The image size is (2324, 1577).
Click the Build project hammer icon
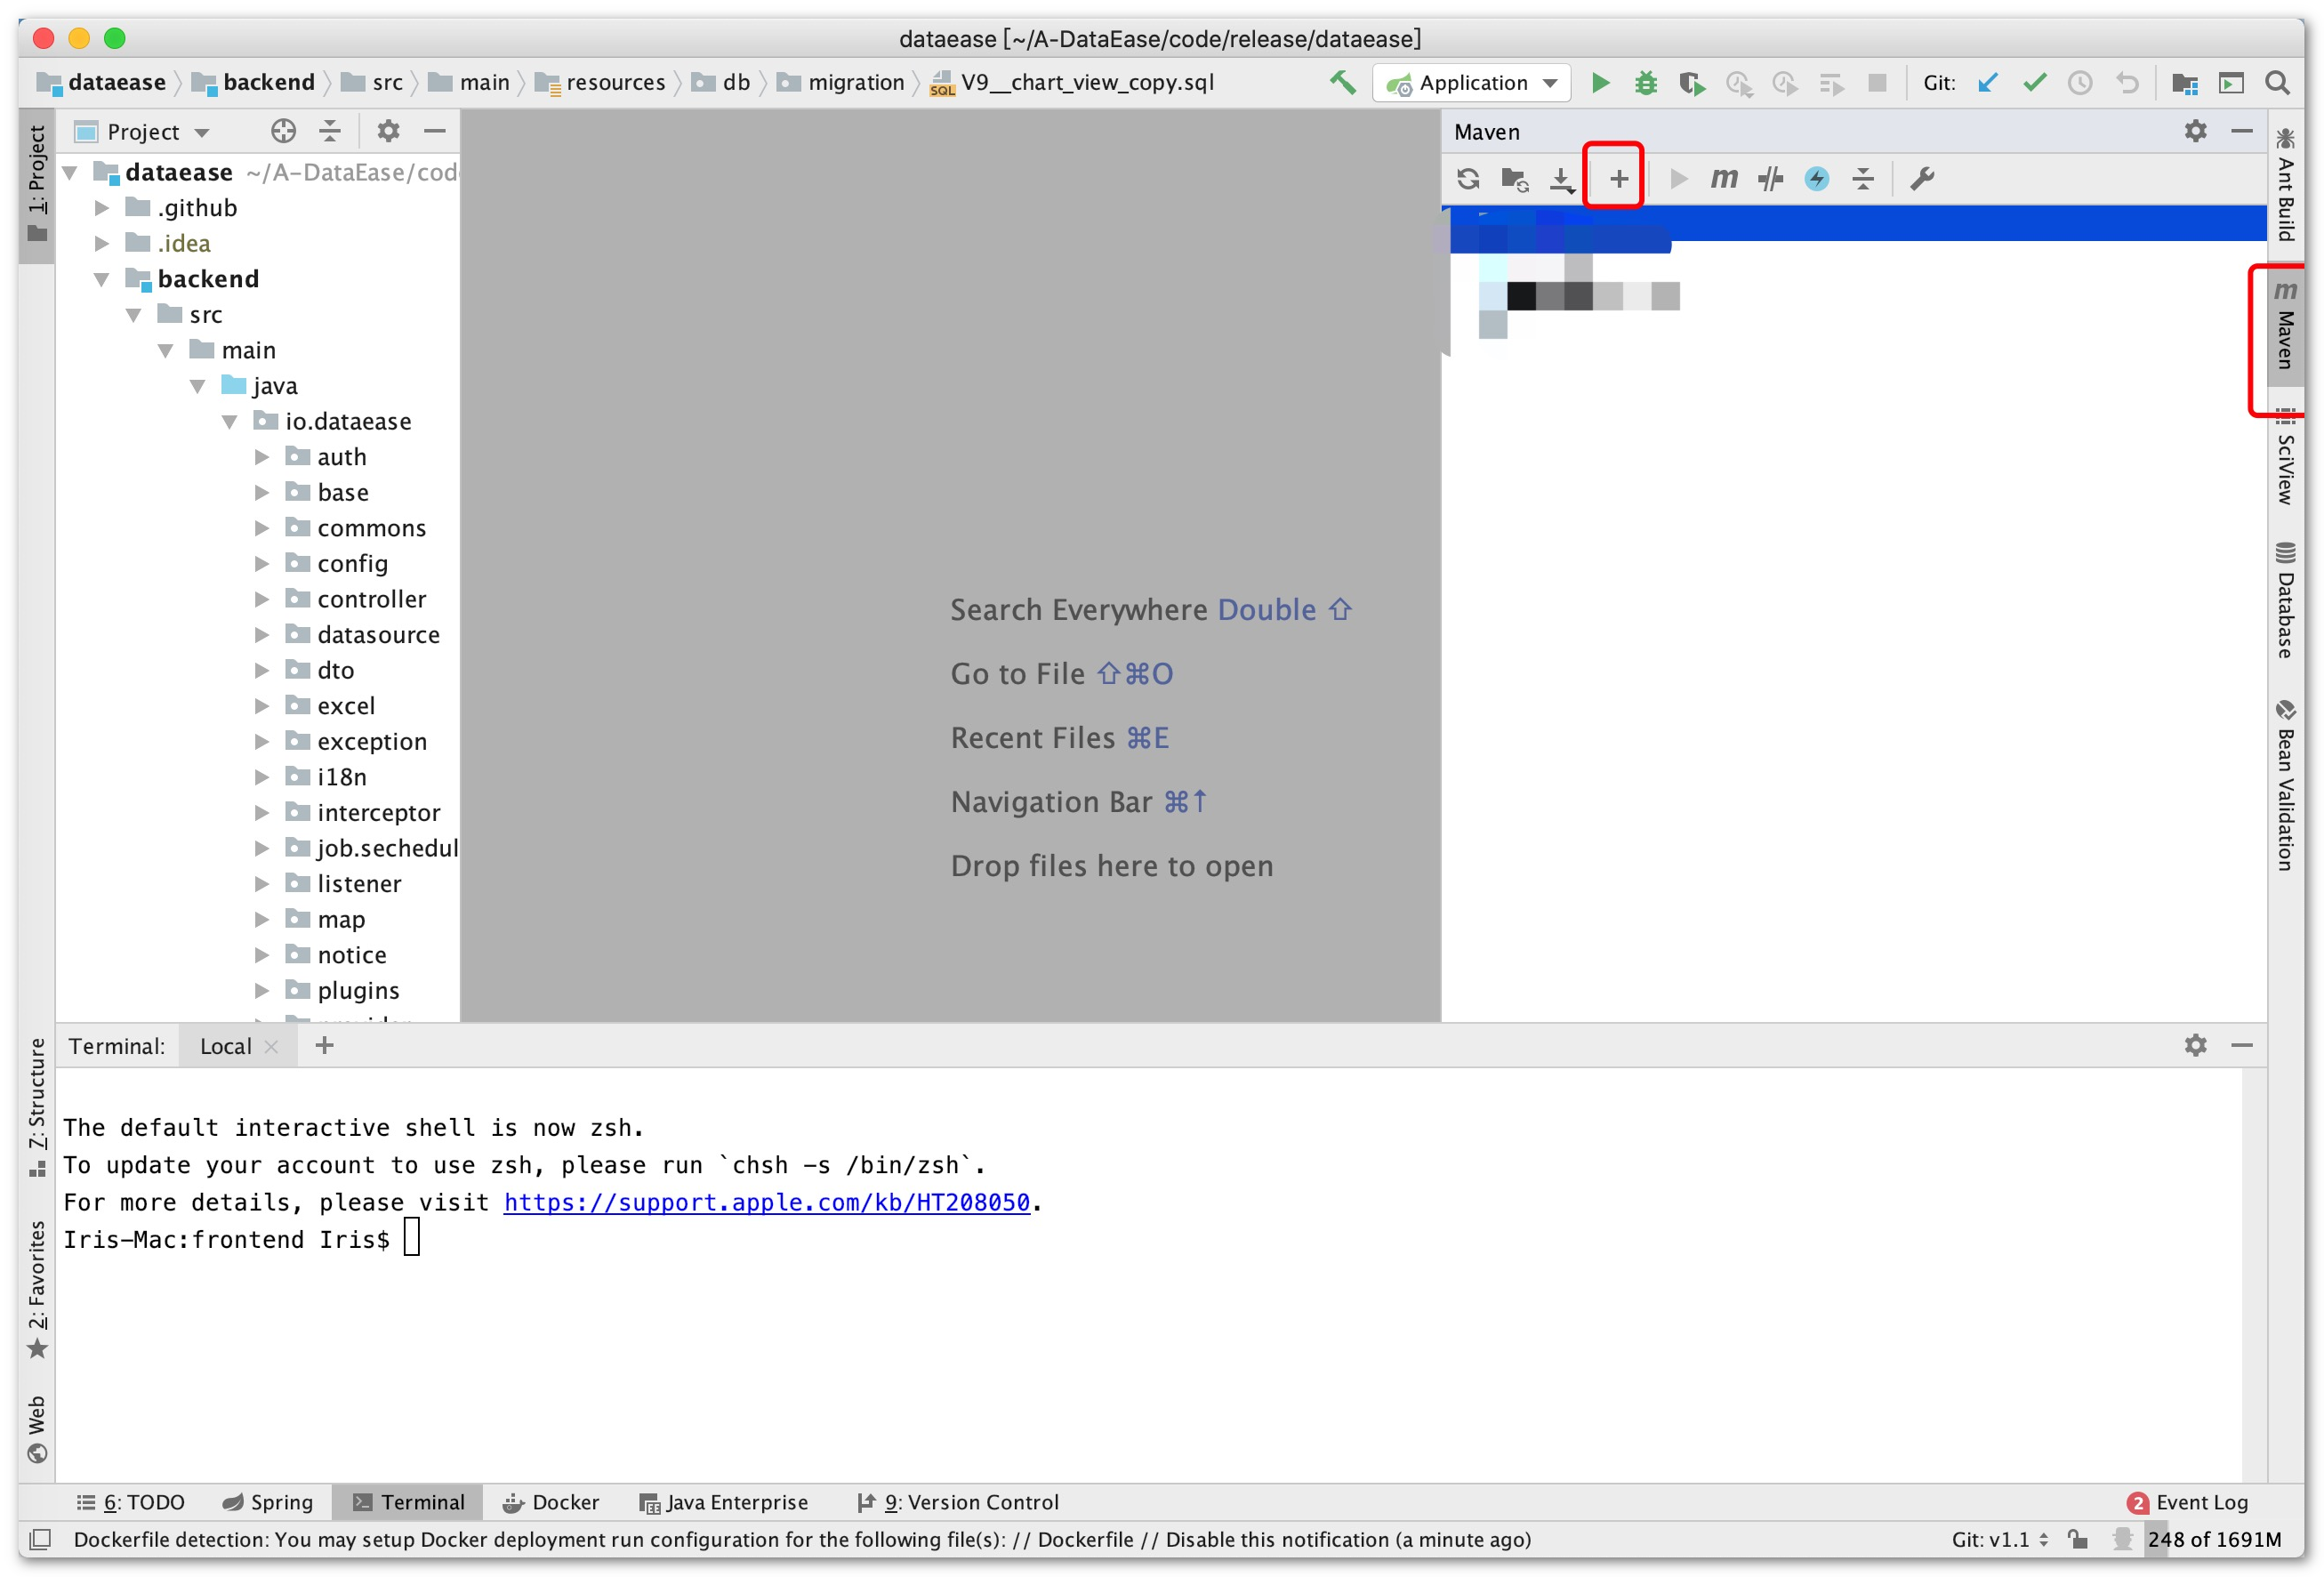(x=1342, y=83)
